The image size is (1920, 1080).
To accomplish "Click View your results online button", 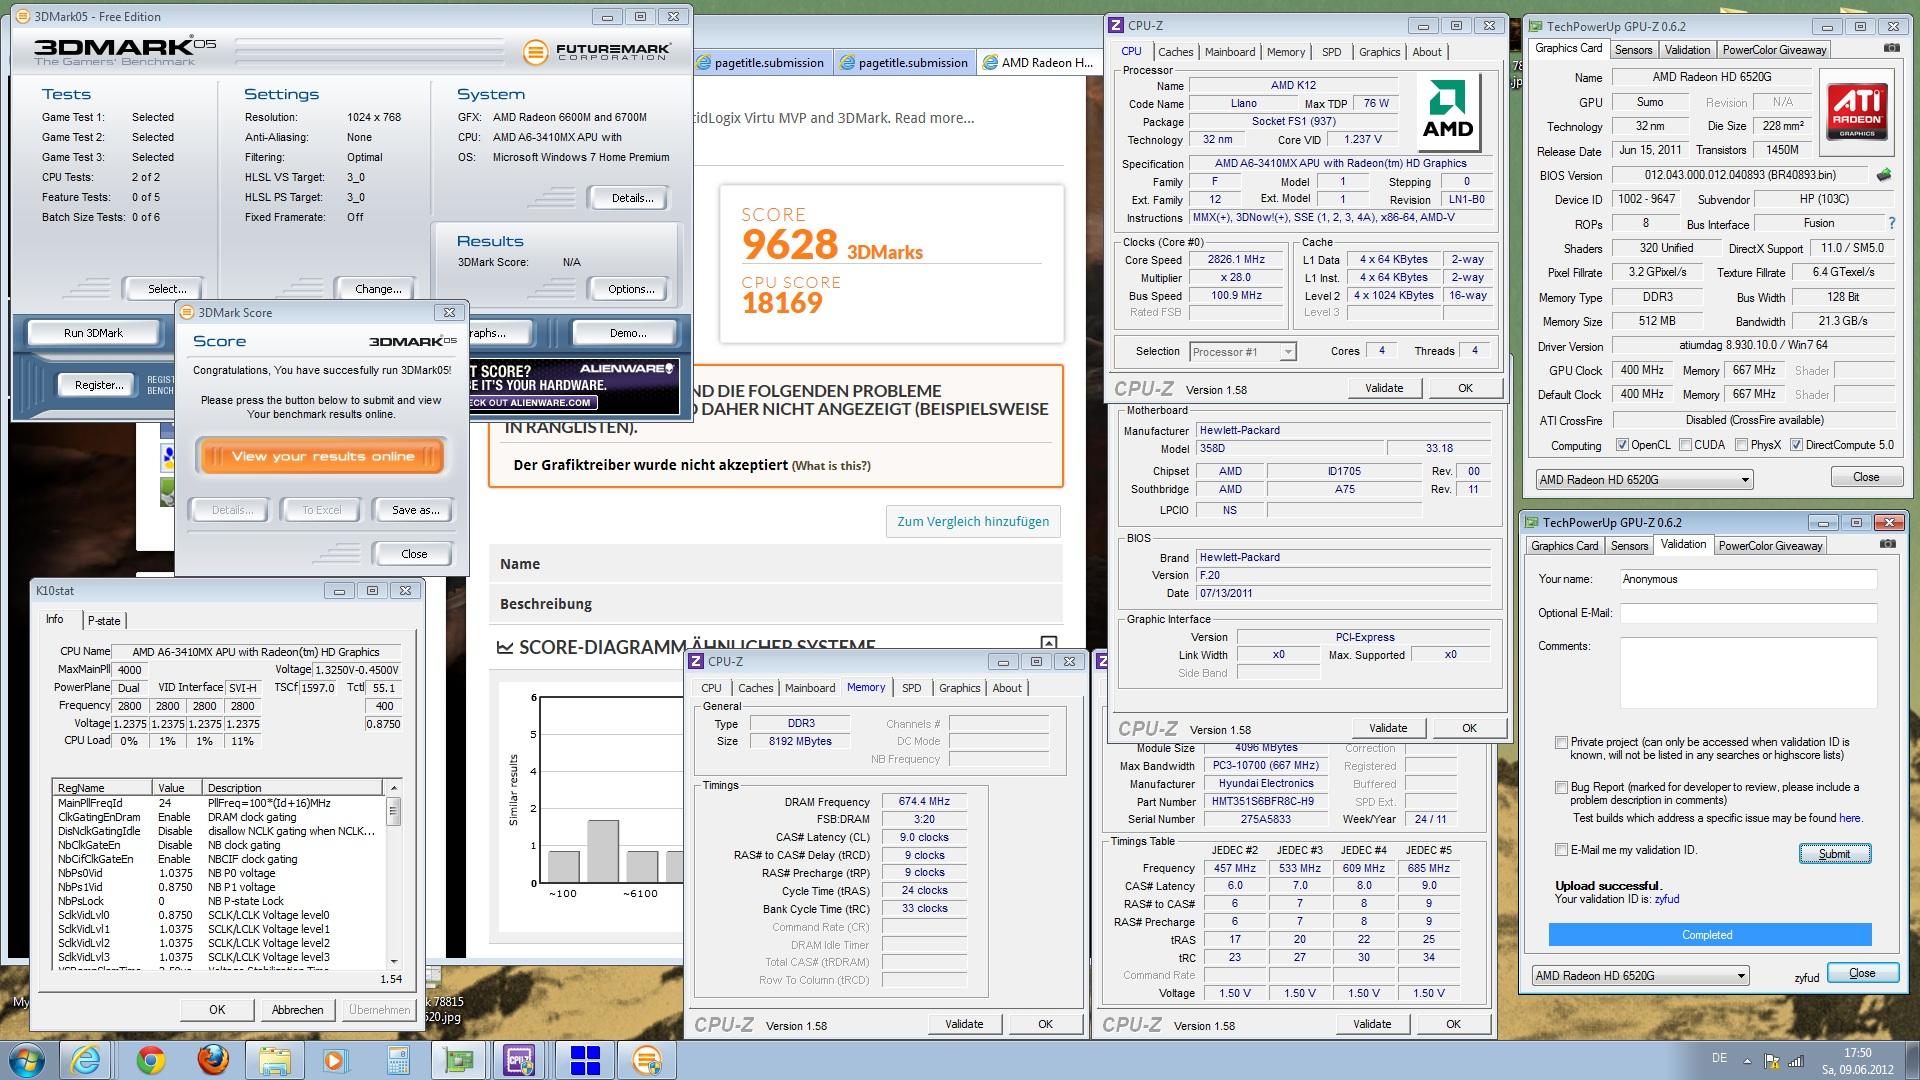I will pyautogui.click(x=322, y=456).
